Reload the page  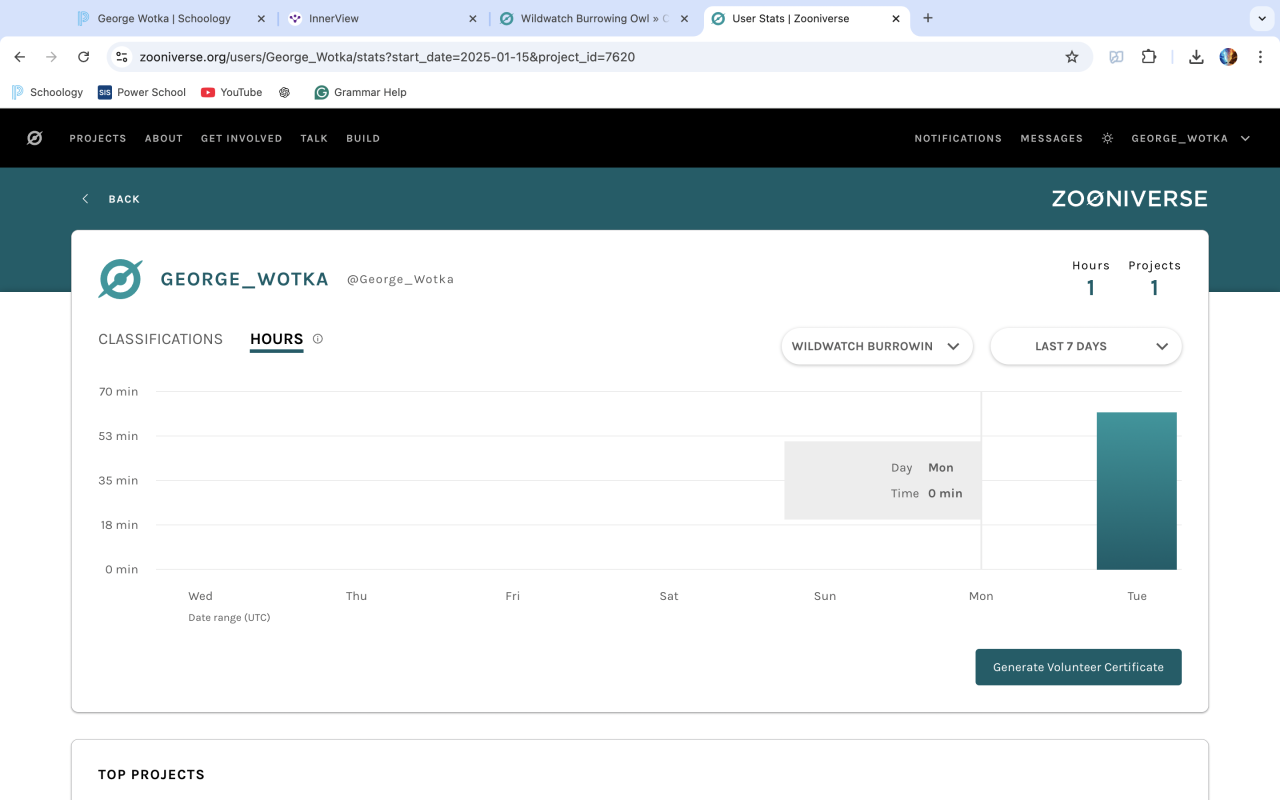(x=84, y=57)
